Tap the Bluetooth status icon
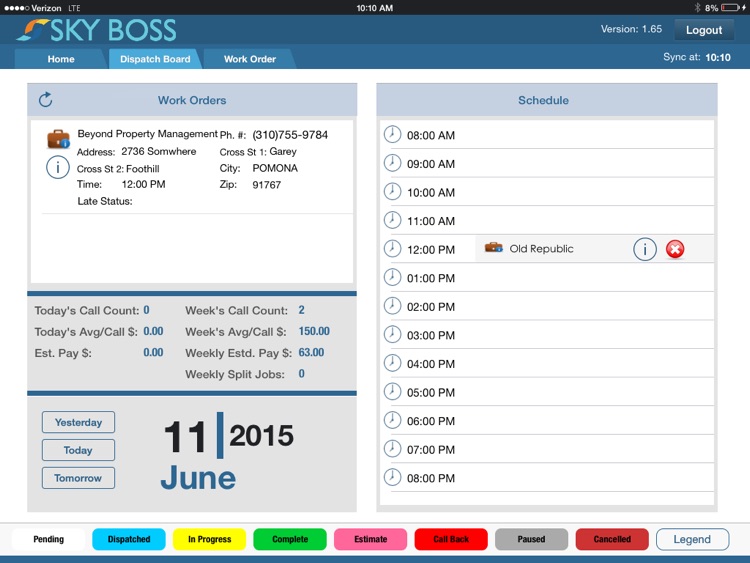750x563 pixels. [697, 8]
